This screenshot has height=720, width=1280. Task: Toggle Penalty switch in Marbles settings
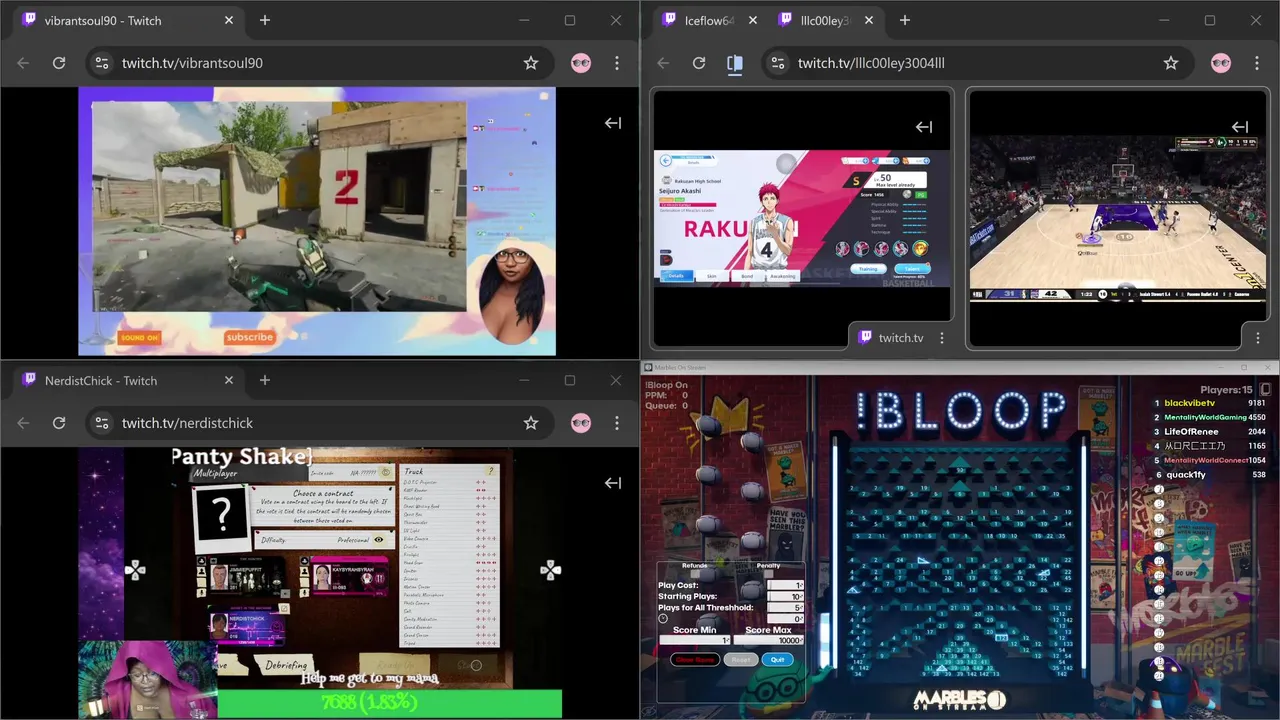(768, 574)
